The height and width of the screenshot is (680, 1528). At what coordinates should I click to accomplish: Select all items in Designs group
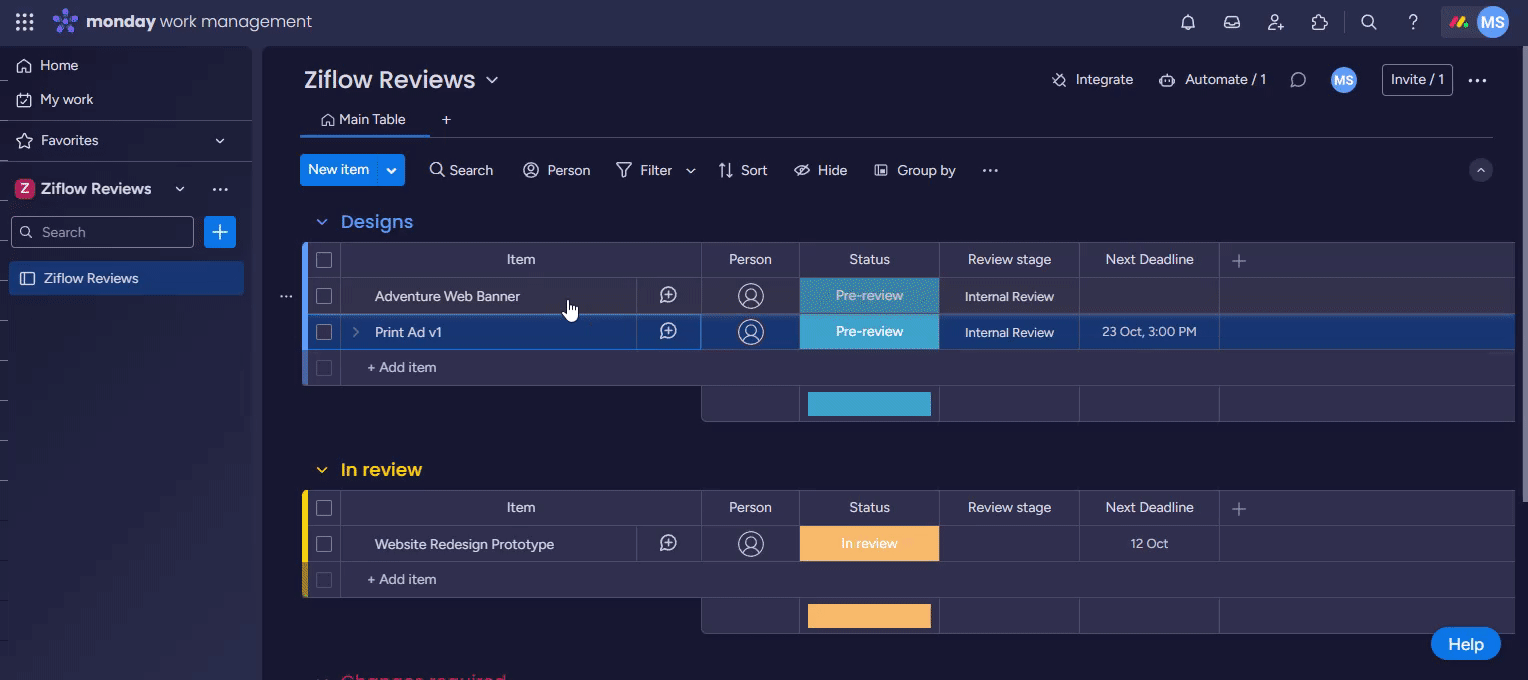324,260
